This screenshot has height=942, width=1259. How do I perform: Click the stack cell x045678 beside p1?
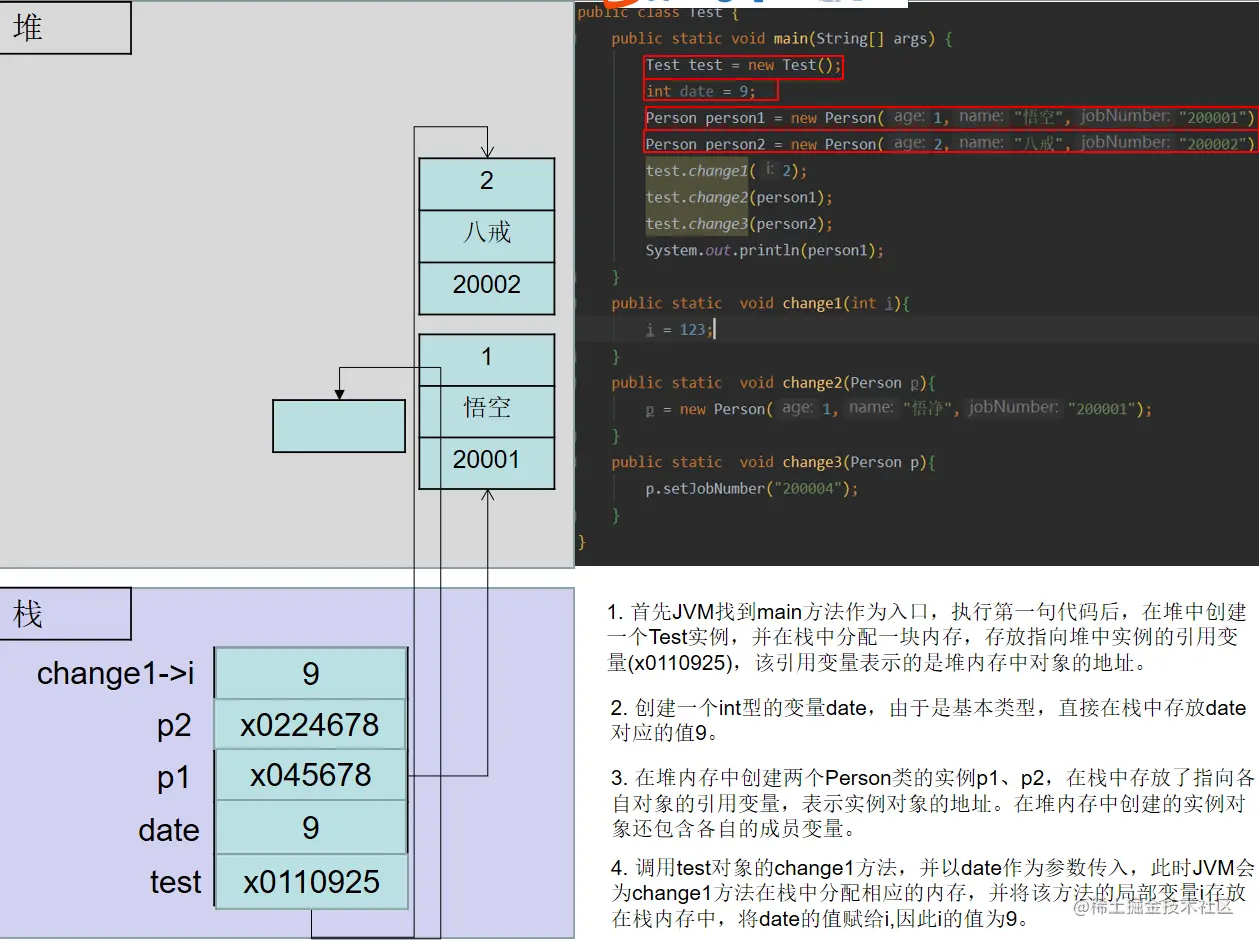(309, 776)
